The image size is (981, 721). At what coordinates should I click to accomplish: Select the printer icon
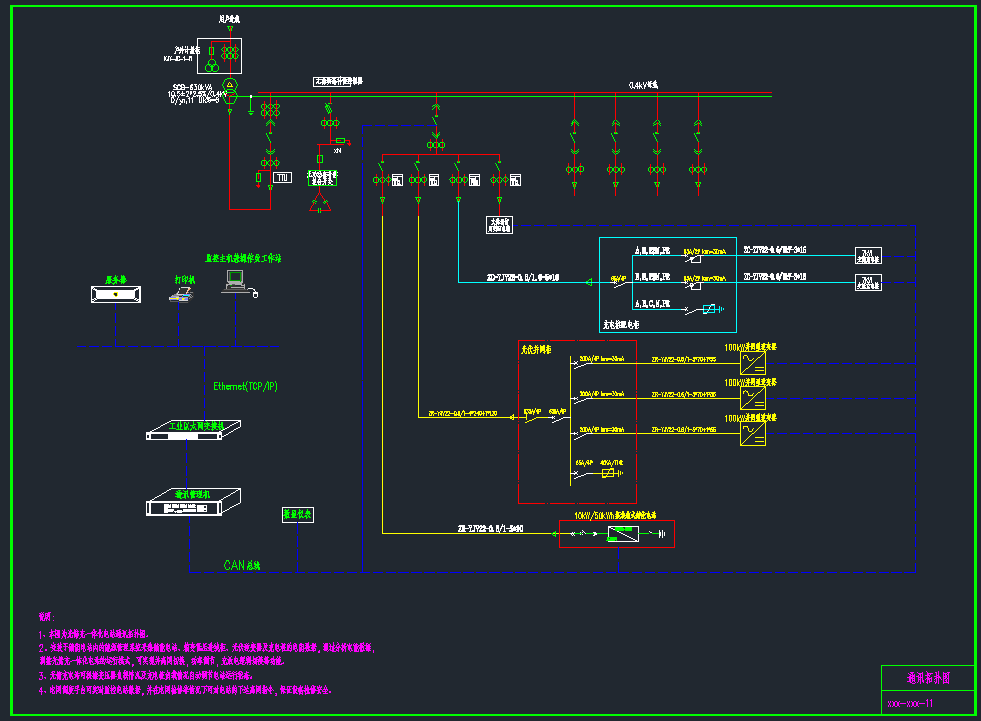(180, 294)
